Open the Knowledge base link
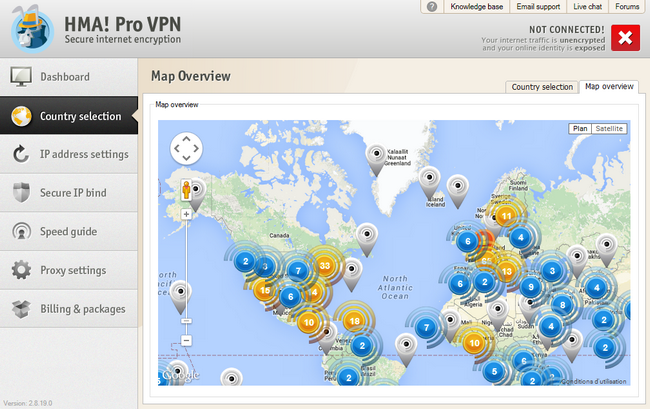Image resolution: width=650 pixels, height=409 pixels. click(477, 7)
